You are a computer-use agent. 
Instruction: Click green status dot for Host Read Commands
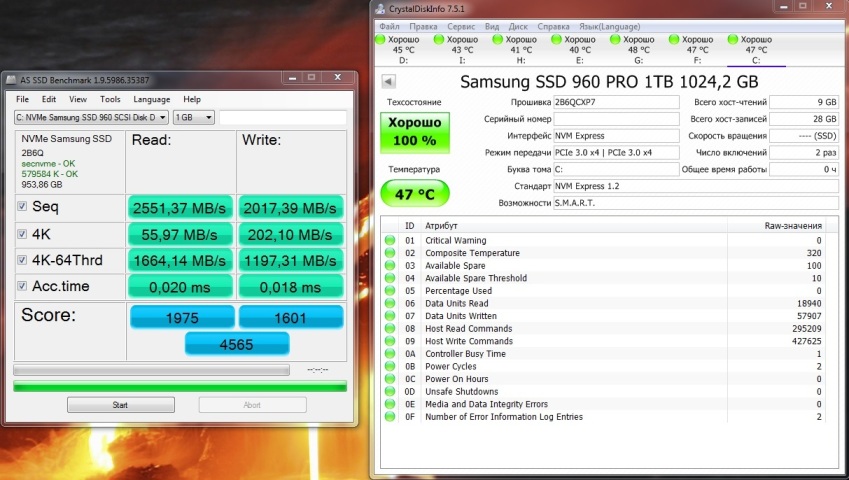[x=390, y=328]
